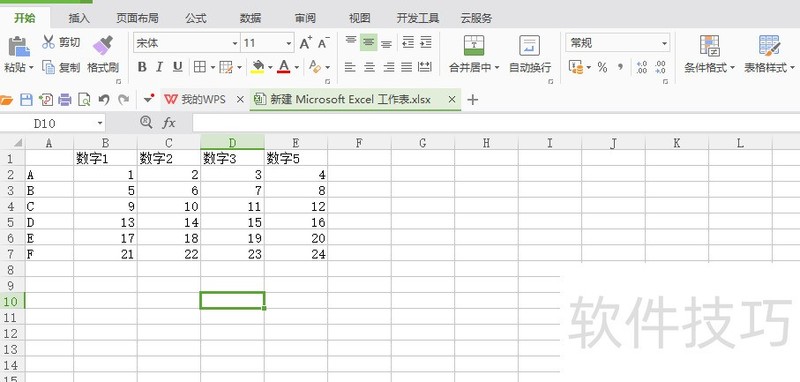Screen dimensions: 800x382
Task: Add a new document tab with plus
Action: pos(472,99)
